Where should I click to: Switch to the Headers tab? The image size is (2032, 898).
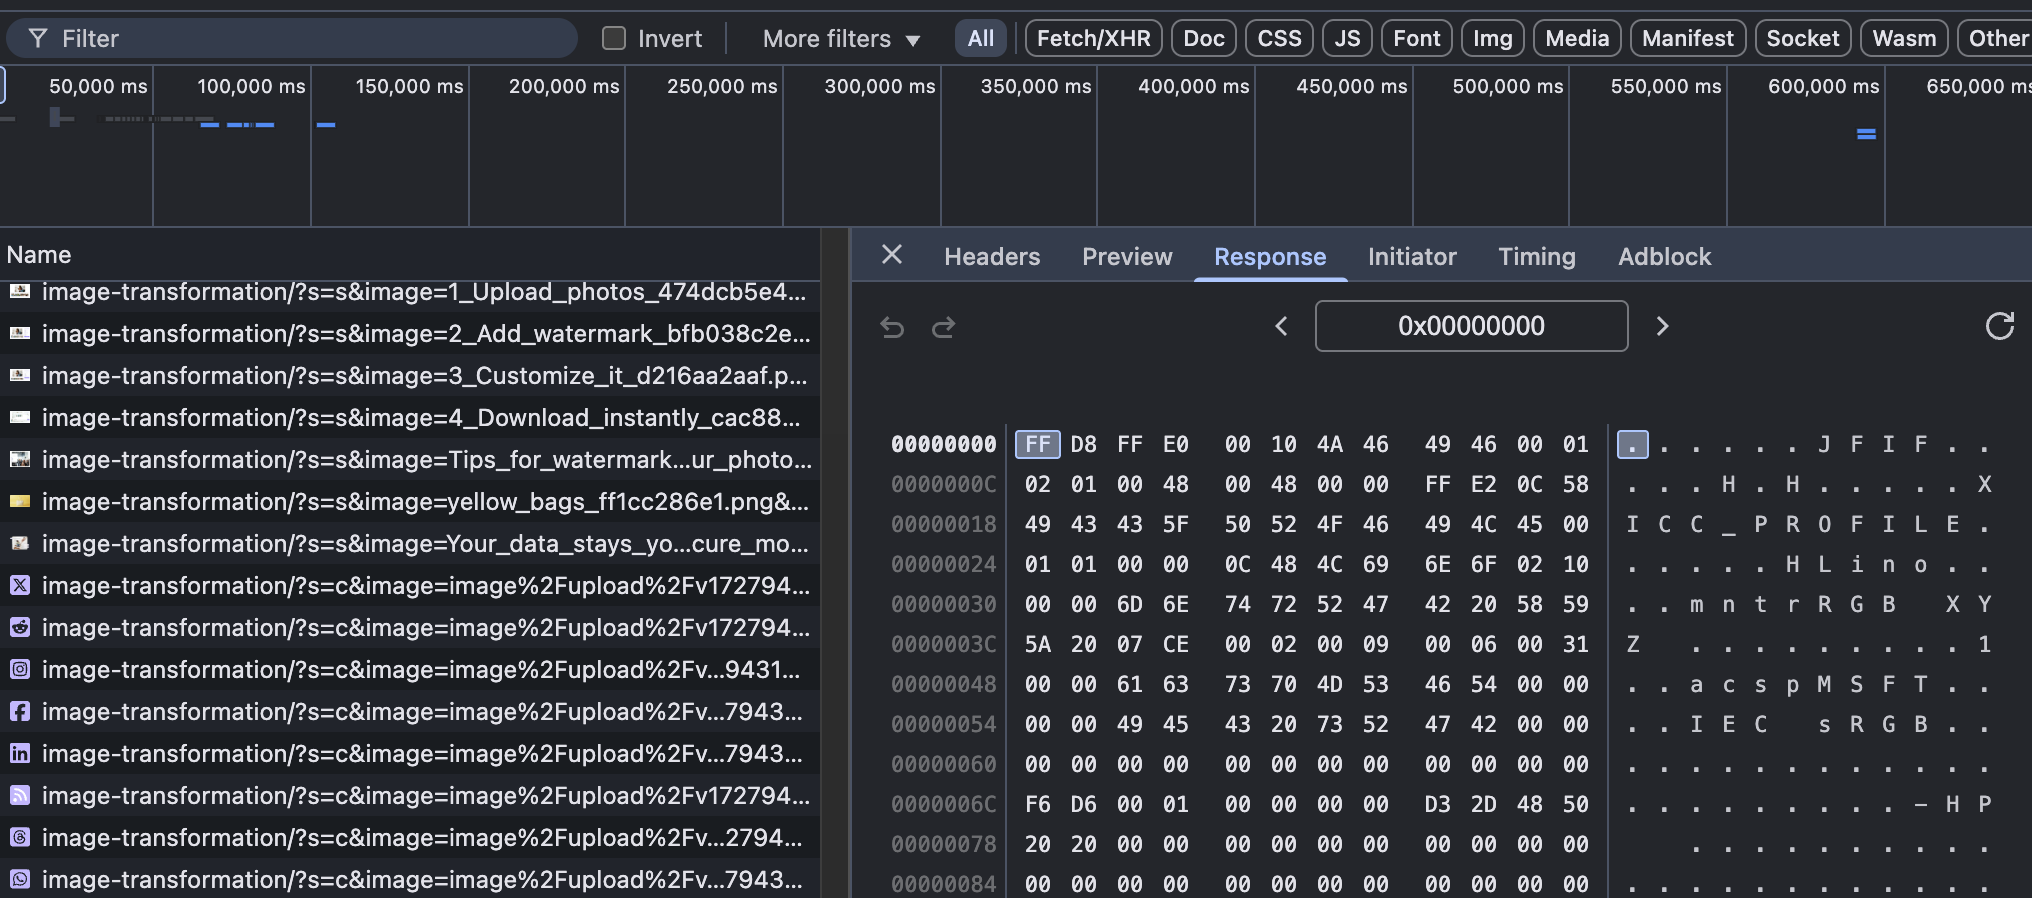992,257
